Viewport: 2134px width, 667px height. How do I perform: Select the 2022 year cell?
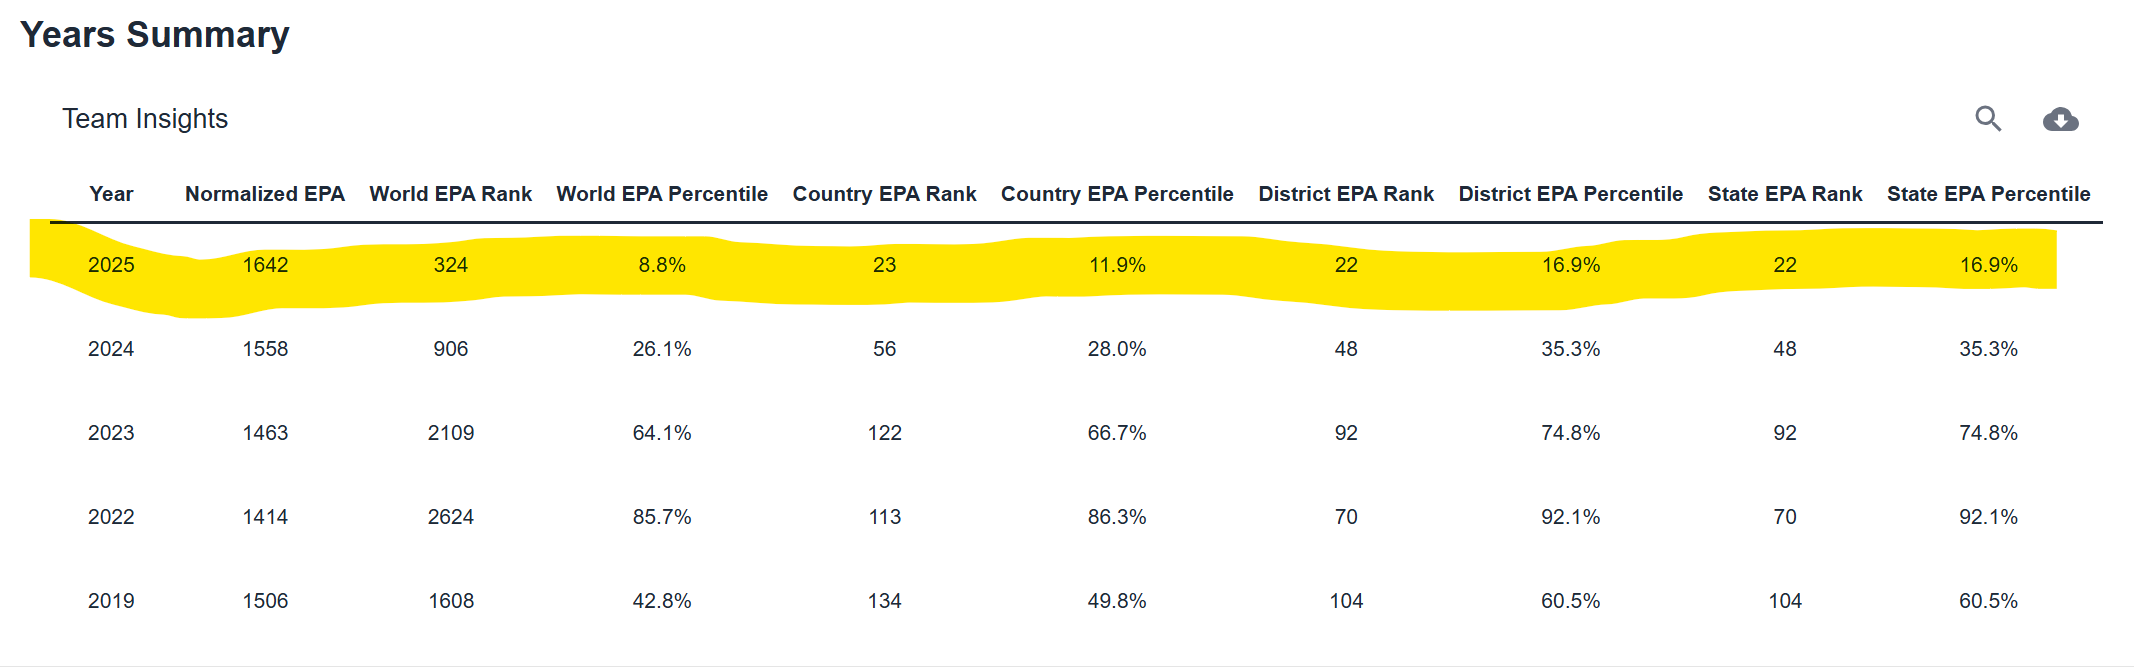coord(111,517)
